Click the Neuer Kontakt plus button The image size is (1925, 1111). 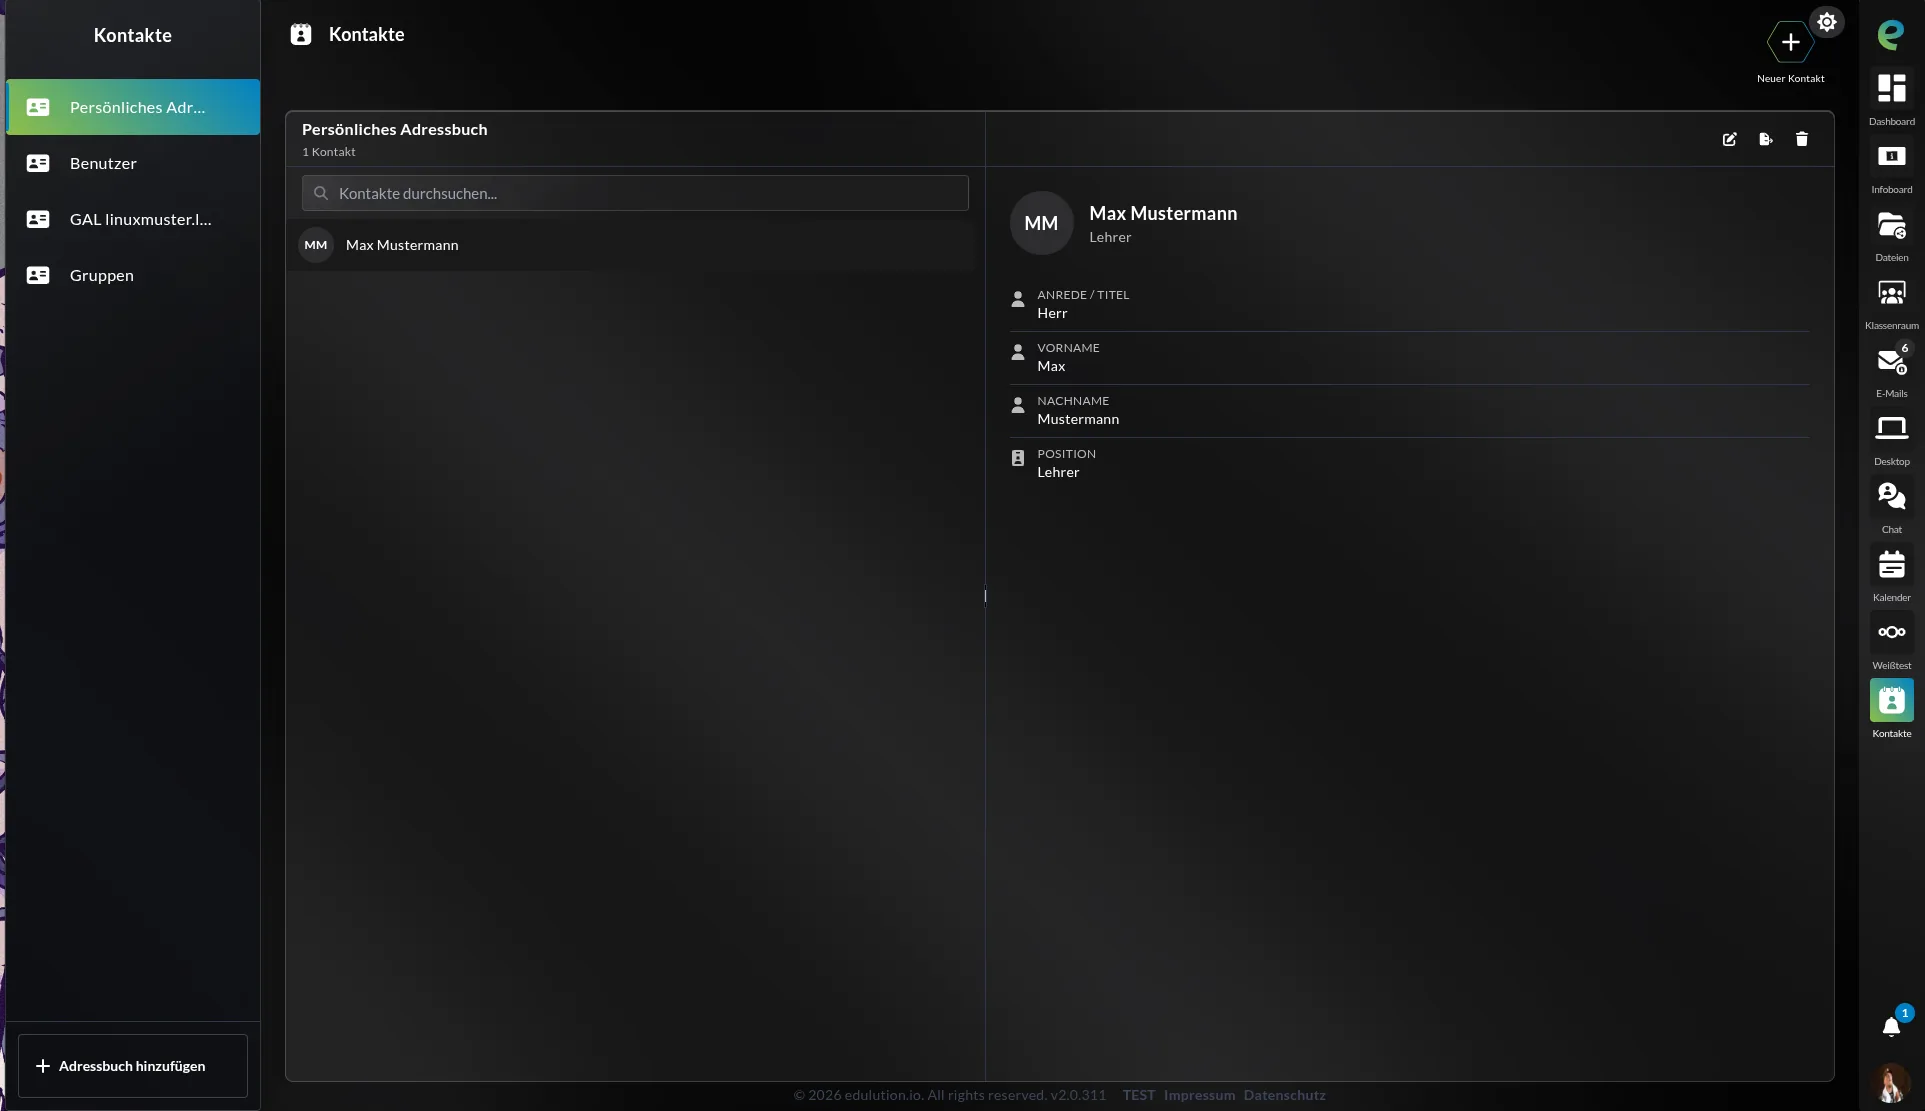(x=1790, y=42)
